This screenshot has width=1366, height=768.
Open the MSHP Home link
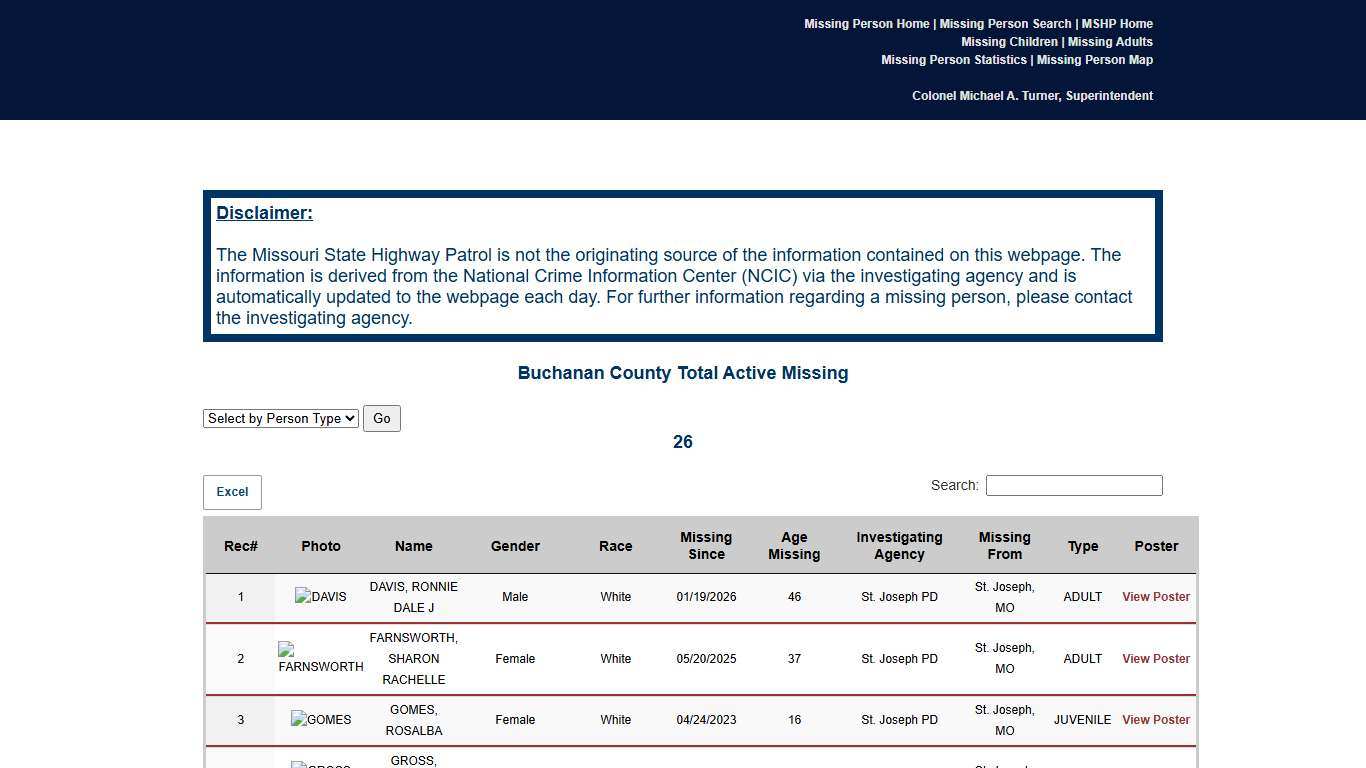(x=1117, y=24)
